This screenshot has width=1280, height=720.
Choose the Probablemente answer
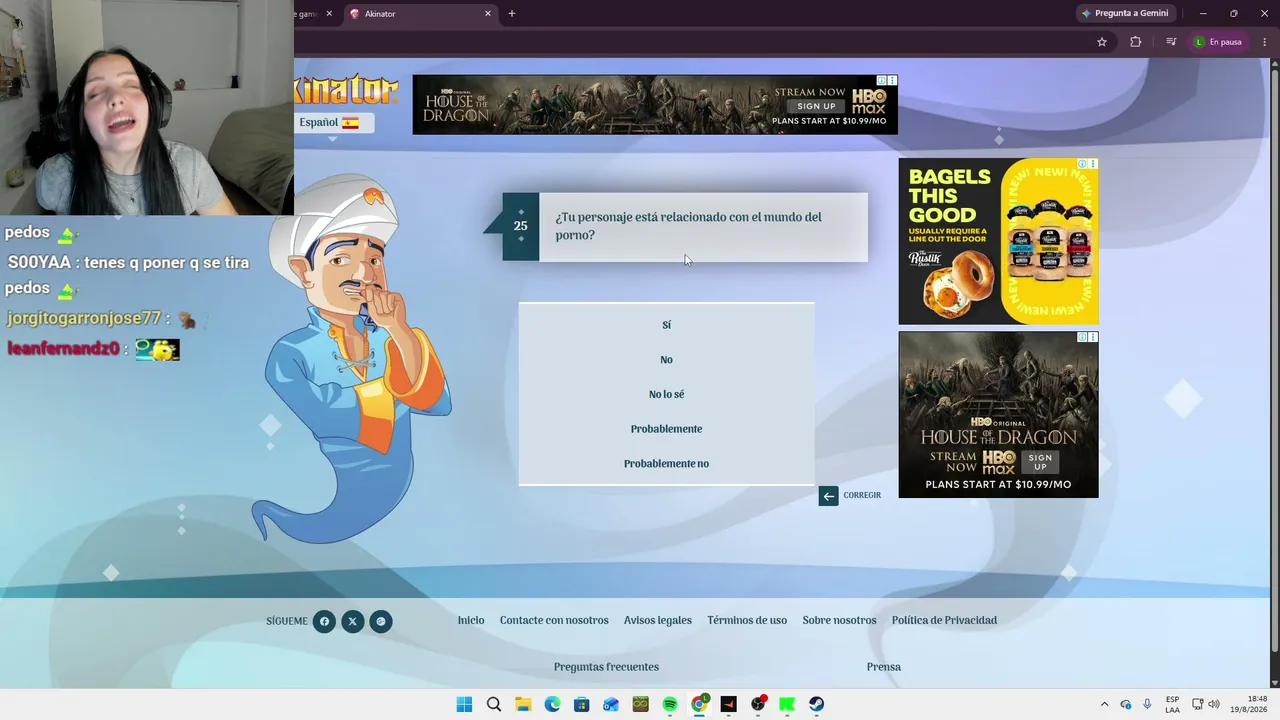666,429
